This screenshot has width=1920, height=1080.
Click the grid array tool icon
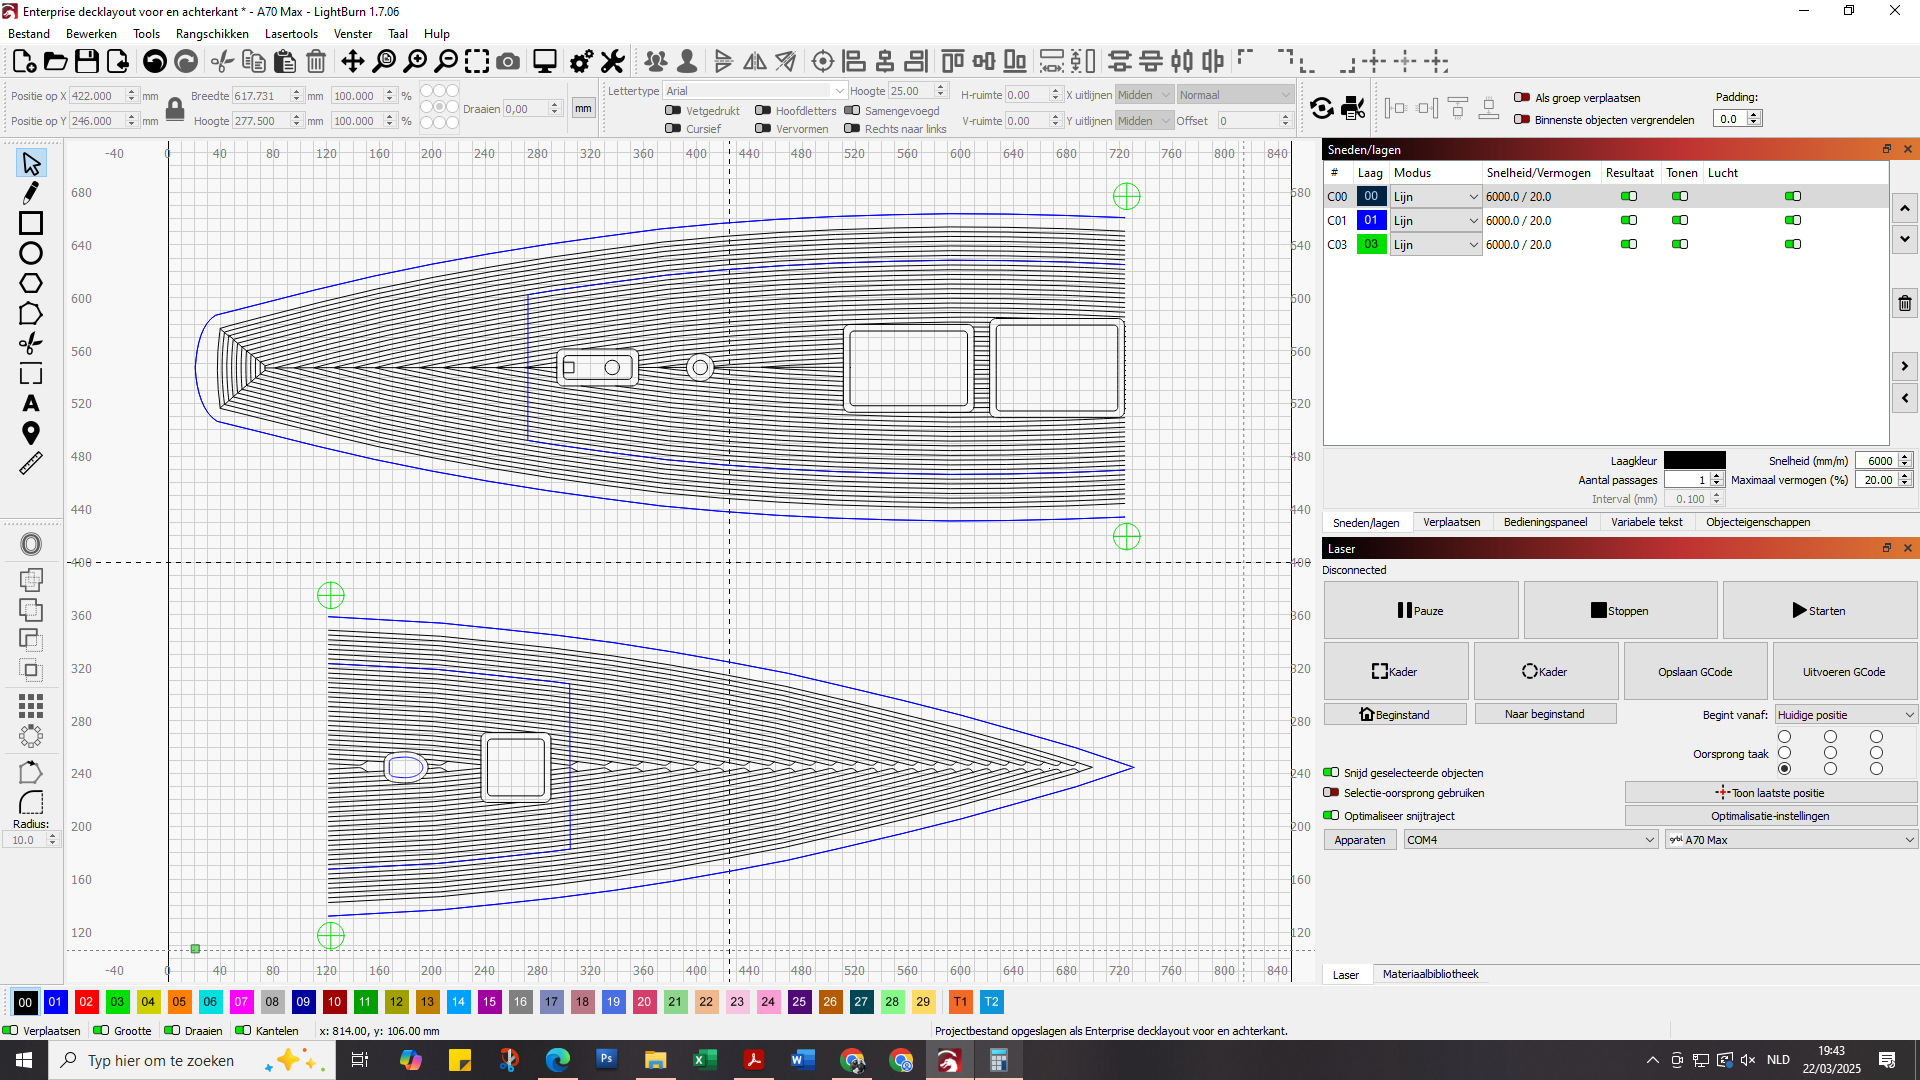pyautogui.click(x=31, y=706)
